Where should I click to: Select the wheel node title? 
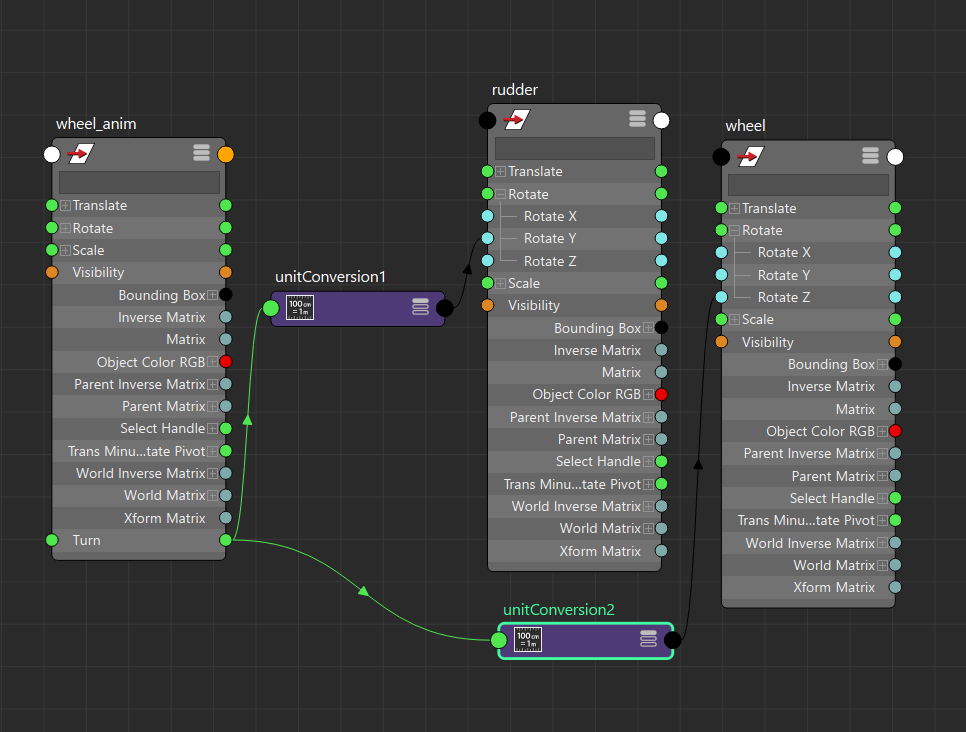pyautogui.click(x=745, y=126)
